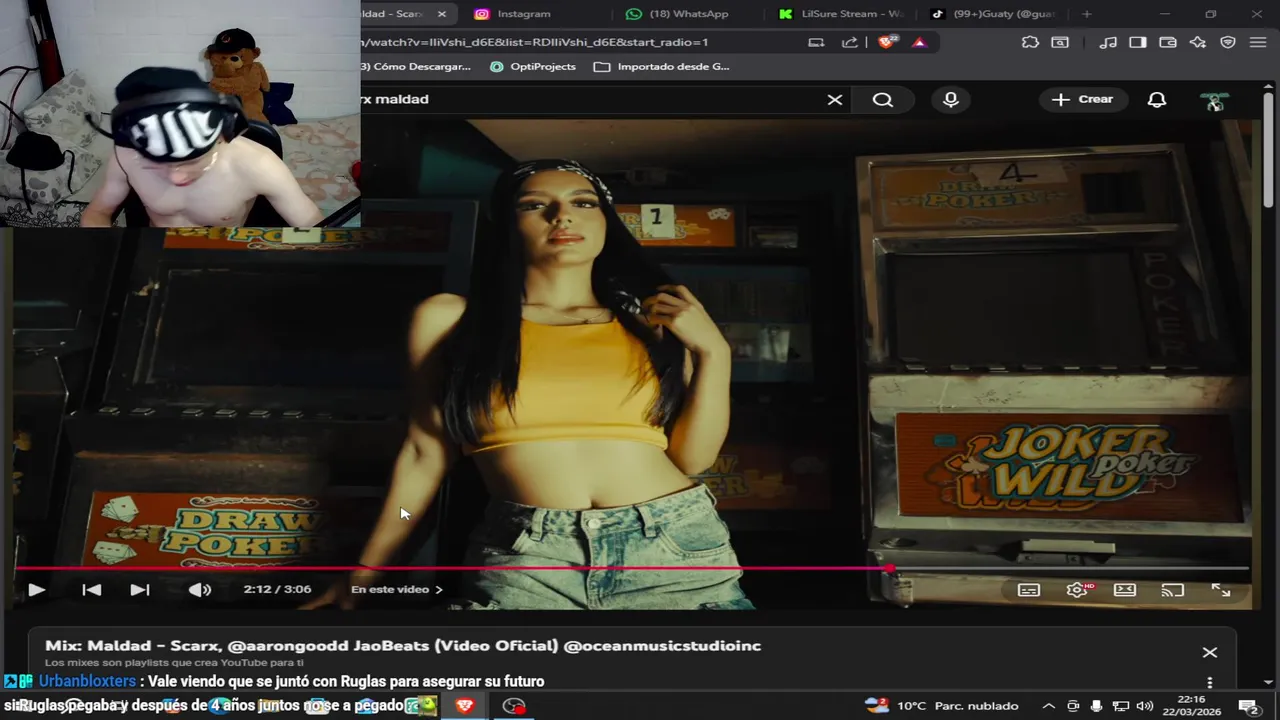The image size is (1280, 720).
Task: Open the YouTube account avatar menu
Action: (1214, 100)
